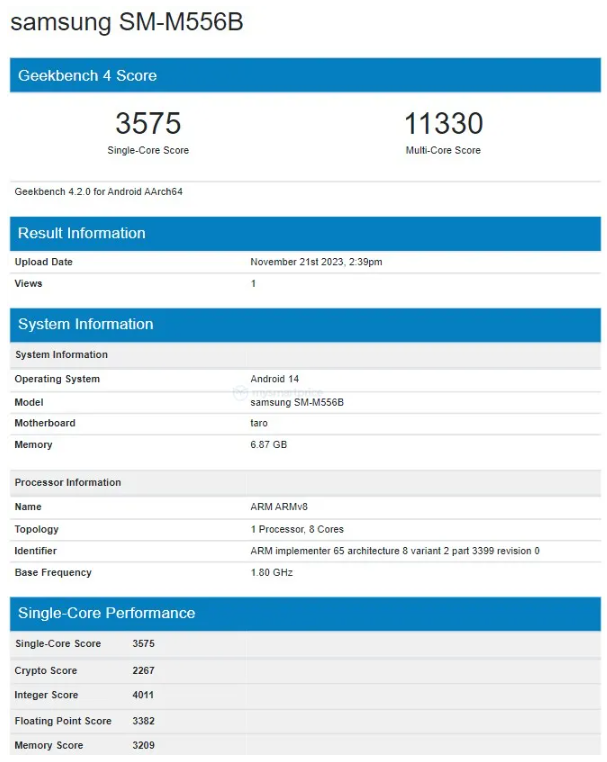
Task: Select the 'Android 14' value
Action: (x=275, y=379)
